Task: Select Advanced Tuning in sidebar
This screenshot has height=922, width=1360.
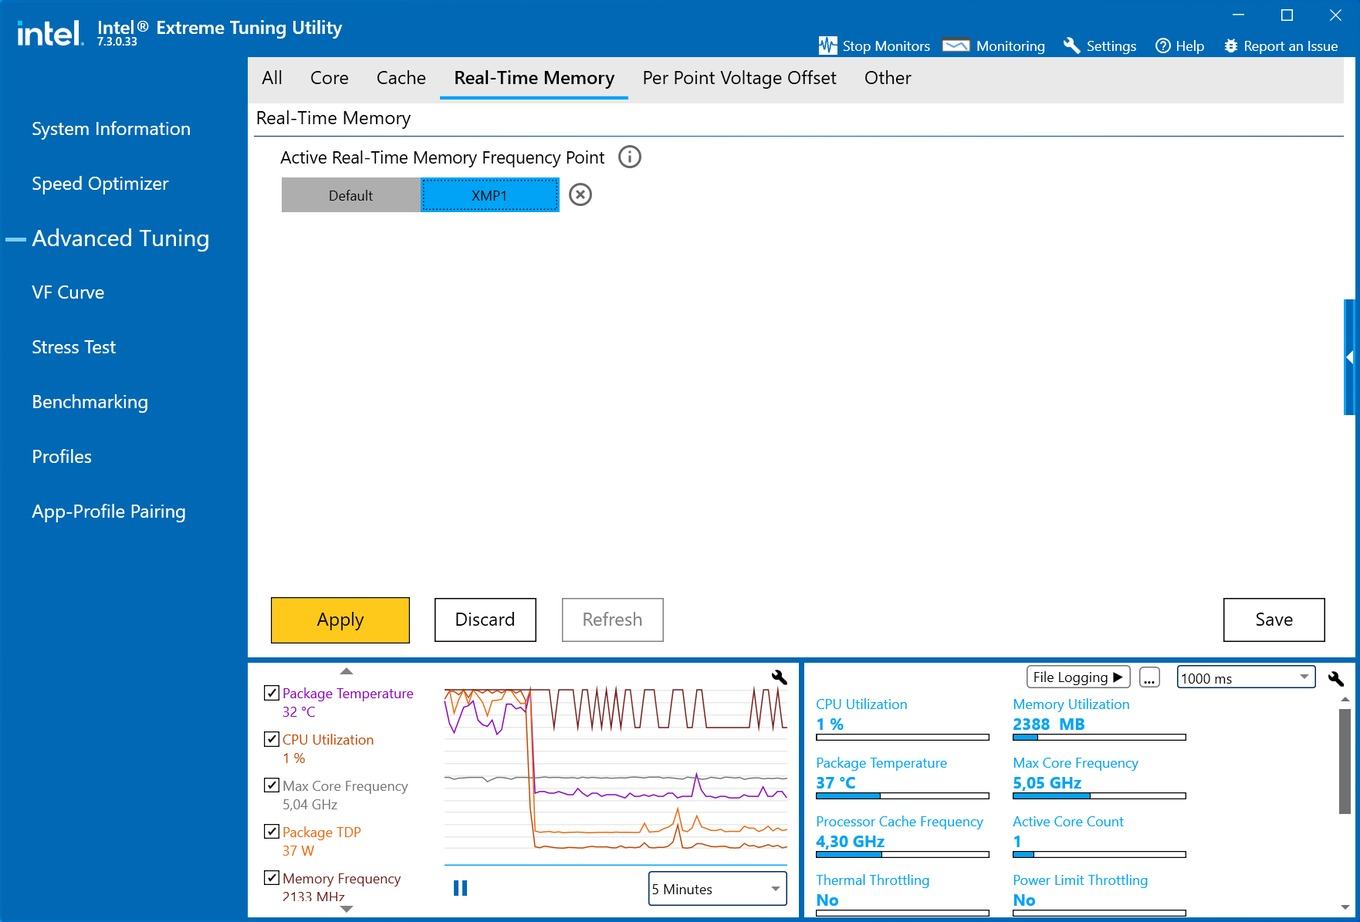Action: point(120,238)
